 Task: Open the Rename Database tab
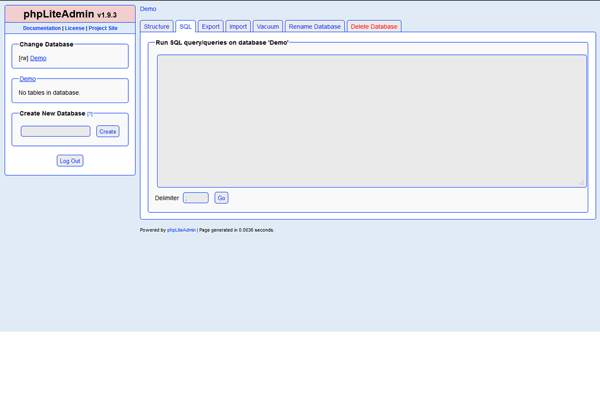coord(314,26)
